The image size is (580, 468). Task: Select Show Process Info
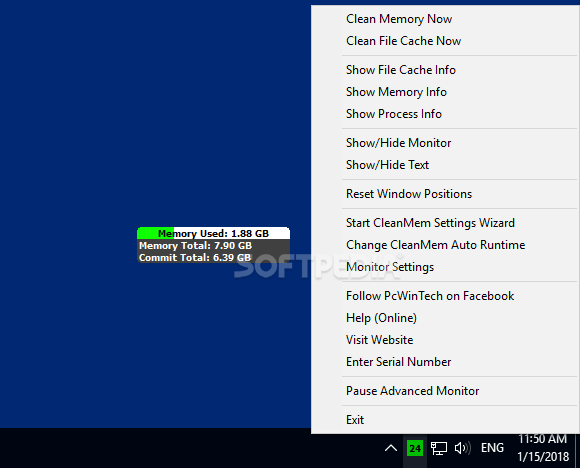[444, 114]
